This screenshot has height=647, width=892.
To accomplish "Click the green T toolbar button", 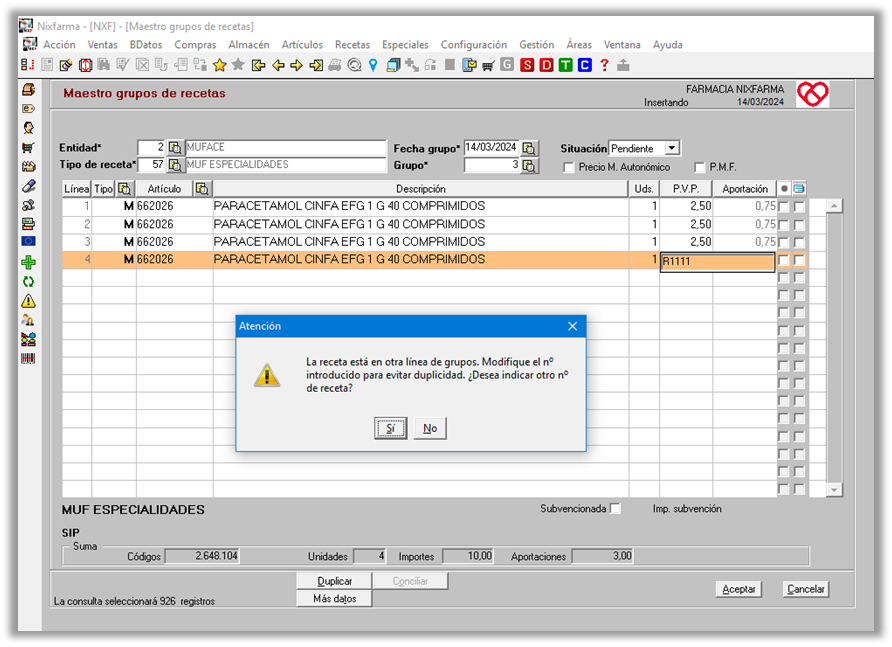I will pos(565,65).
